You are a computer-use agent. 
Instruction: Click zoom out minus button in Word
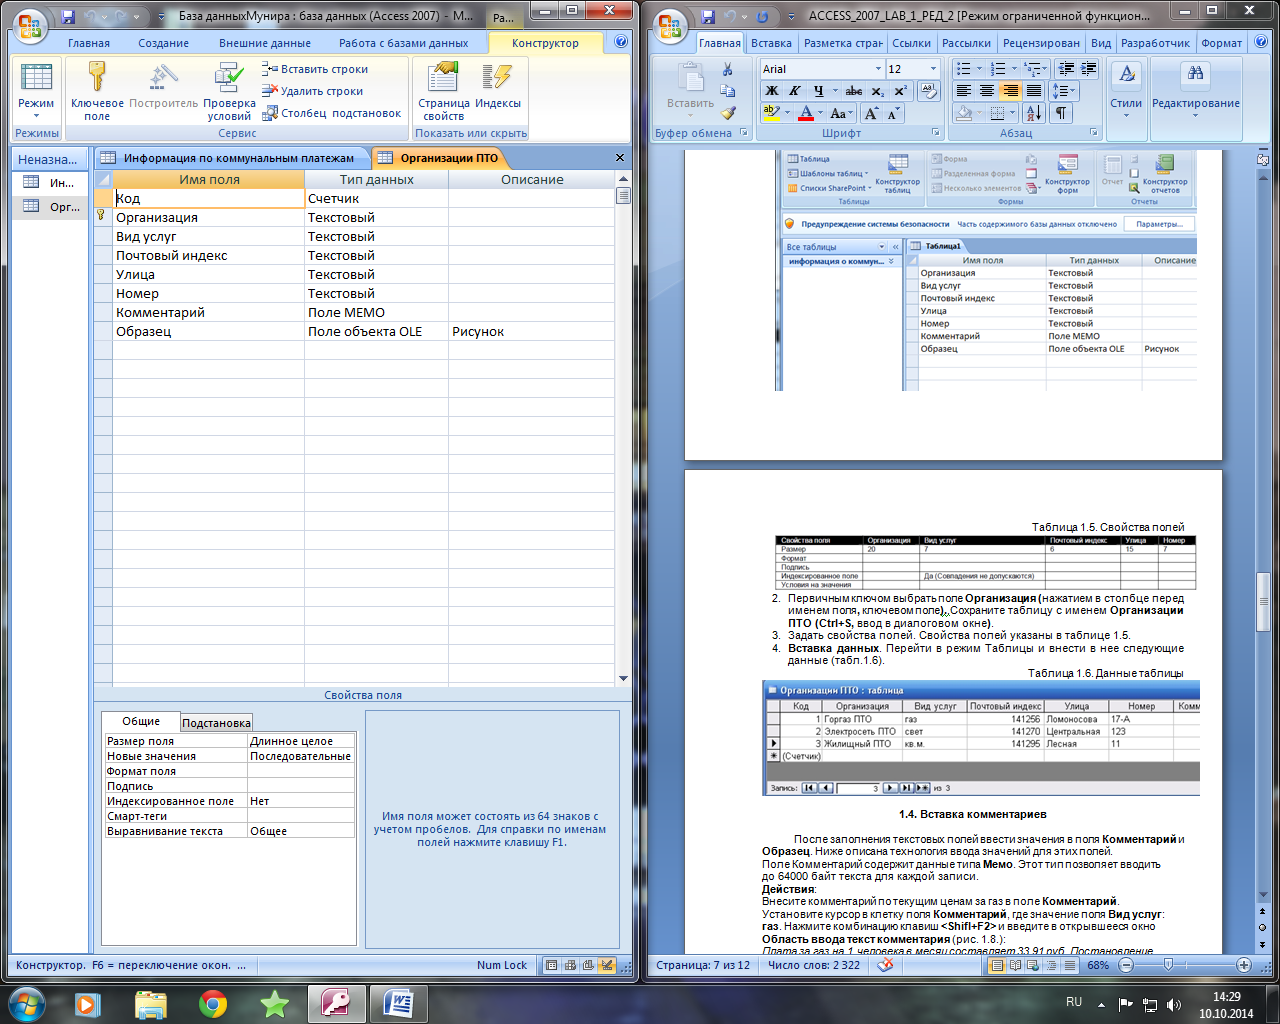coord(1126,965)
